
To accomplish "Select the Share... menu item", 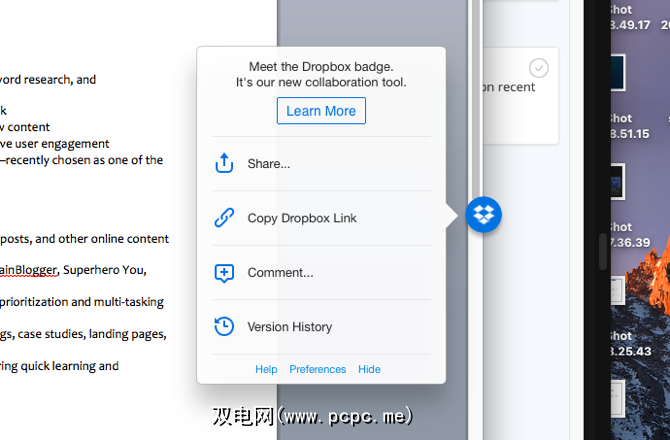I will click(x=269, y=164).
